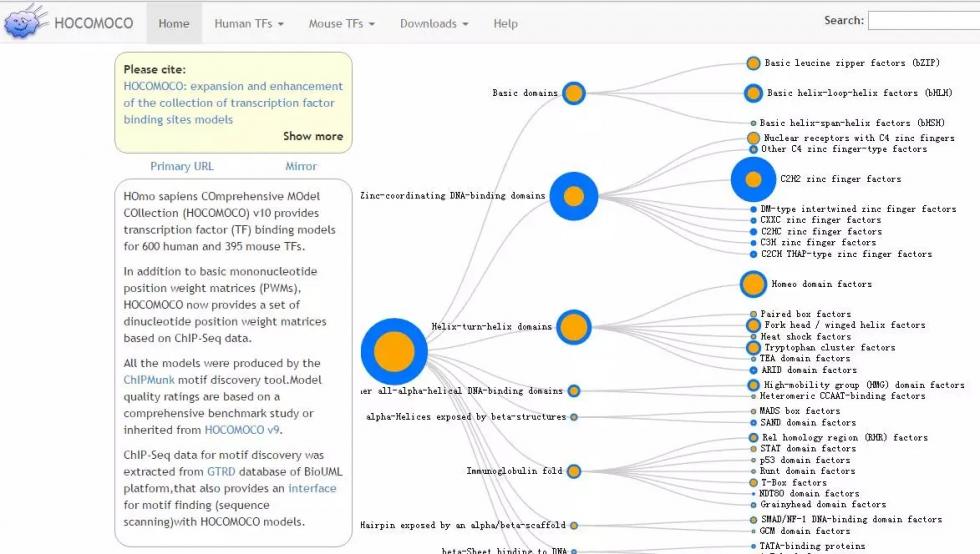Click Nuclear receptors with C4 zinc fingers node
Image resolution: width=980 pixels, height=554 pixels.
[753, 138]
